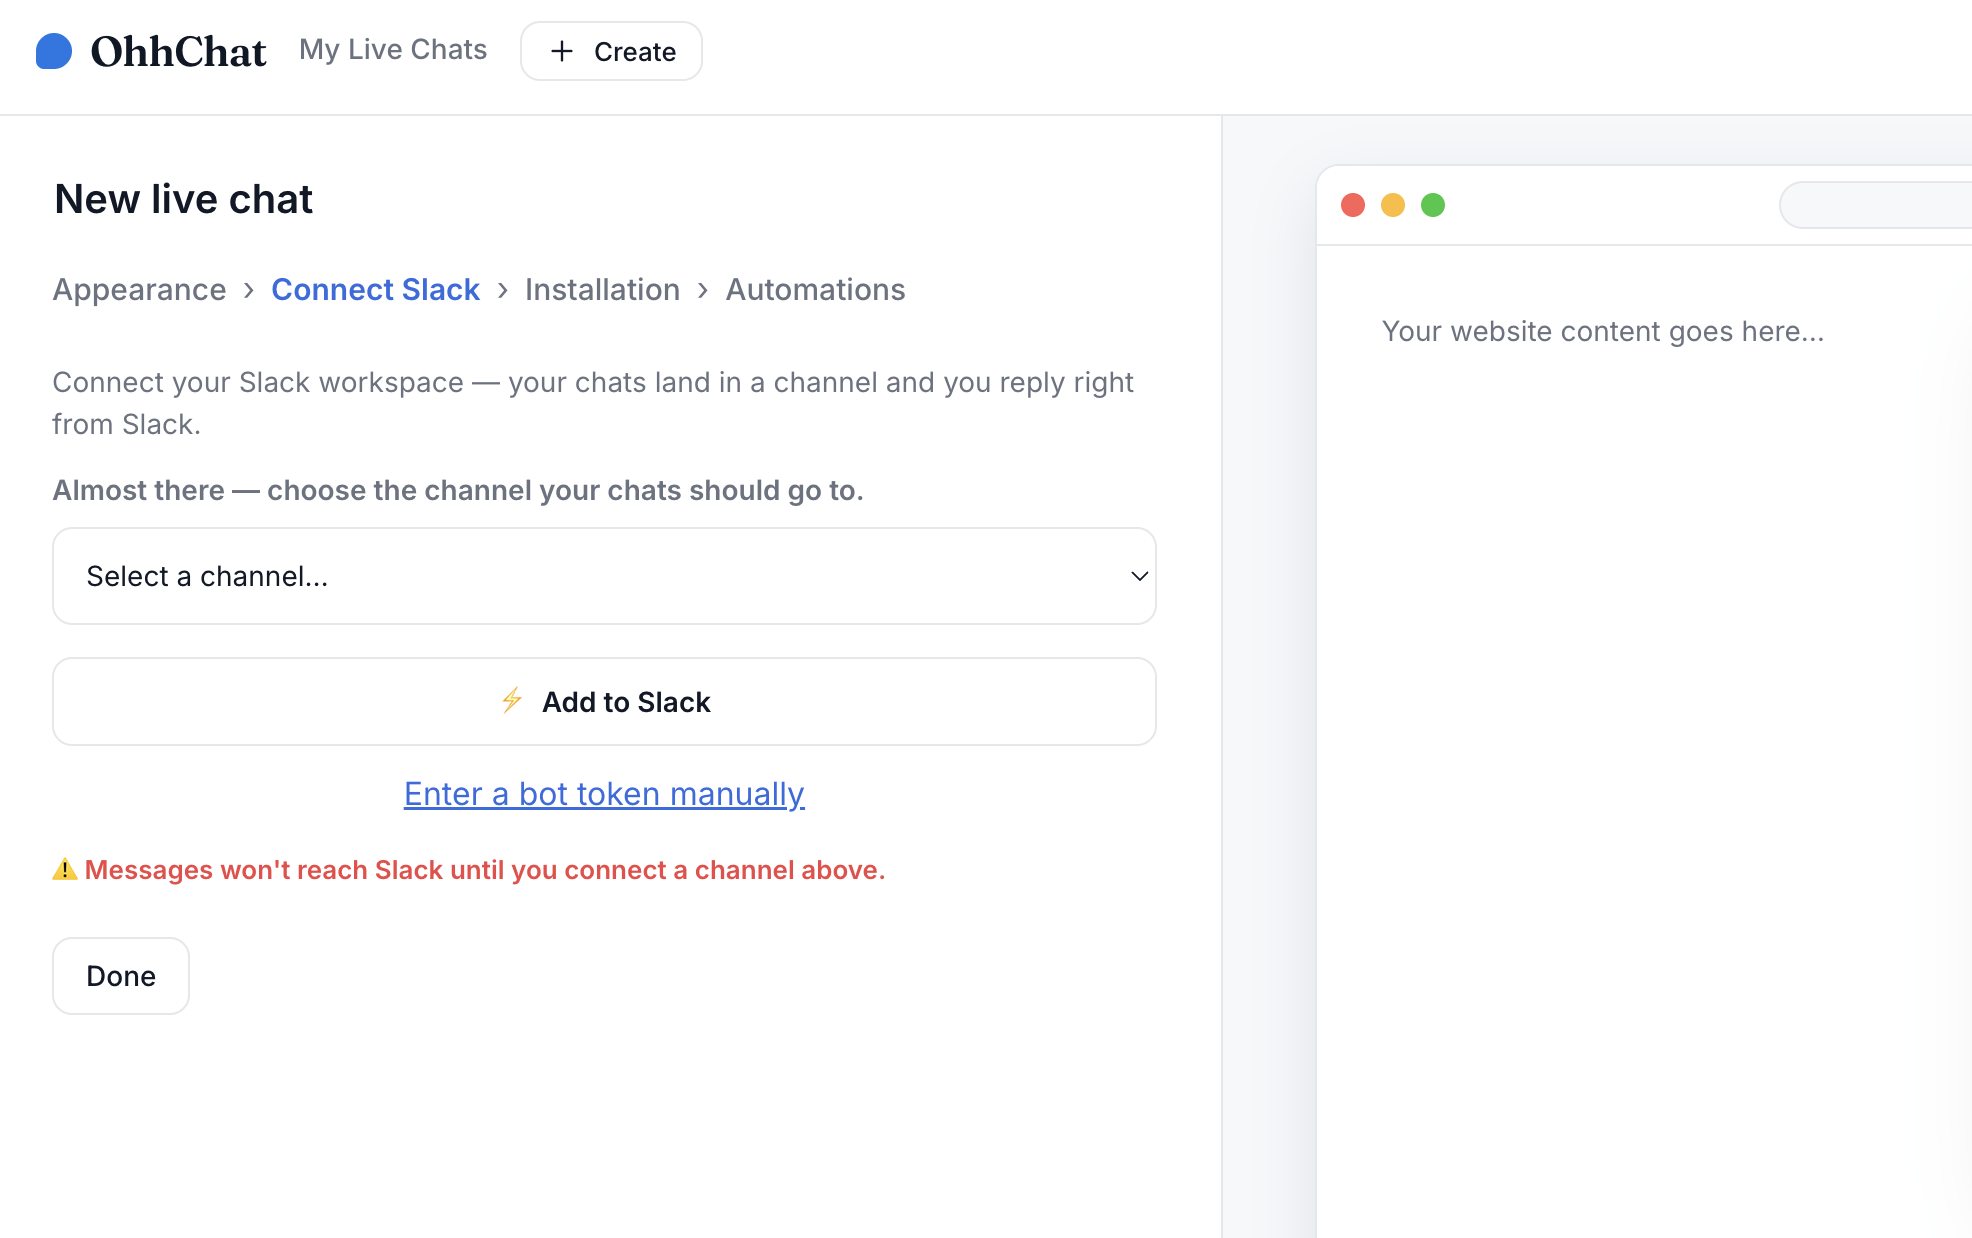Click "Almost there — choose the channel" text

[x=458, y=491]
